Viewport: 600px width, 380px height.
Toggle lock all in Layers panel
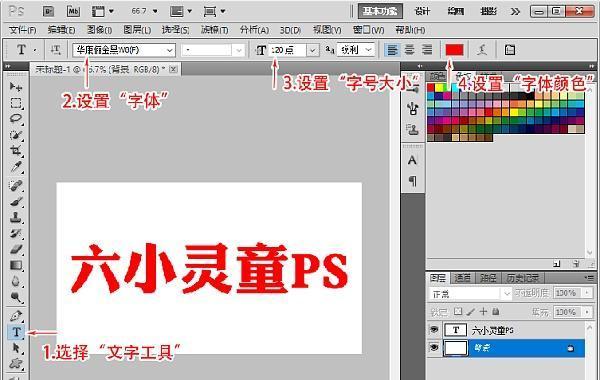[x=496, y=312]
